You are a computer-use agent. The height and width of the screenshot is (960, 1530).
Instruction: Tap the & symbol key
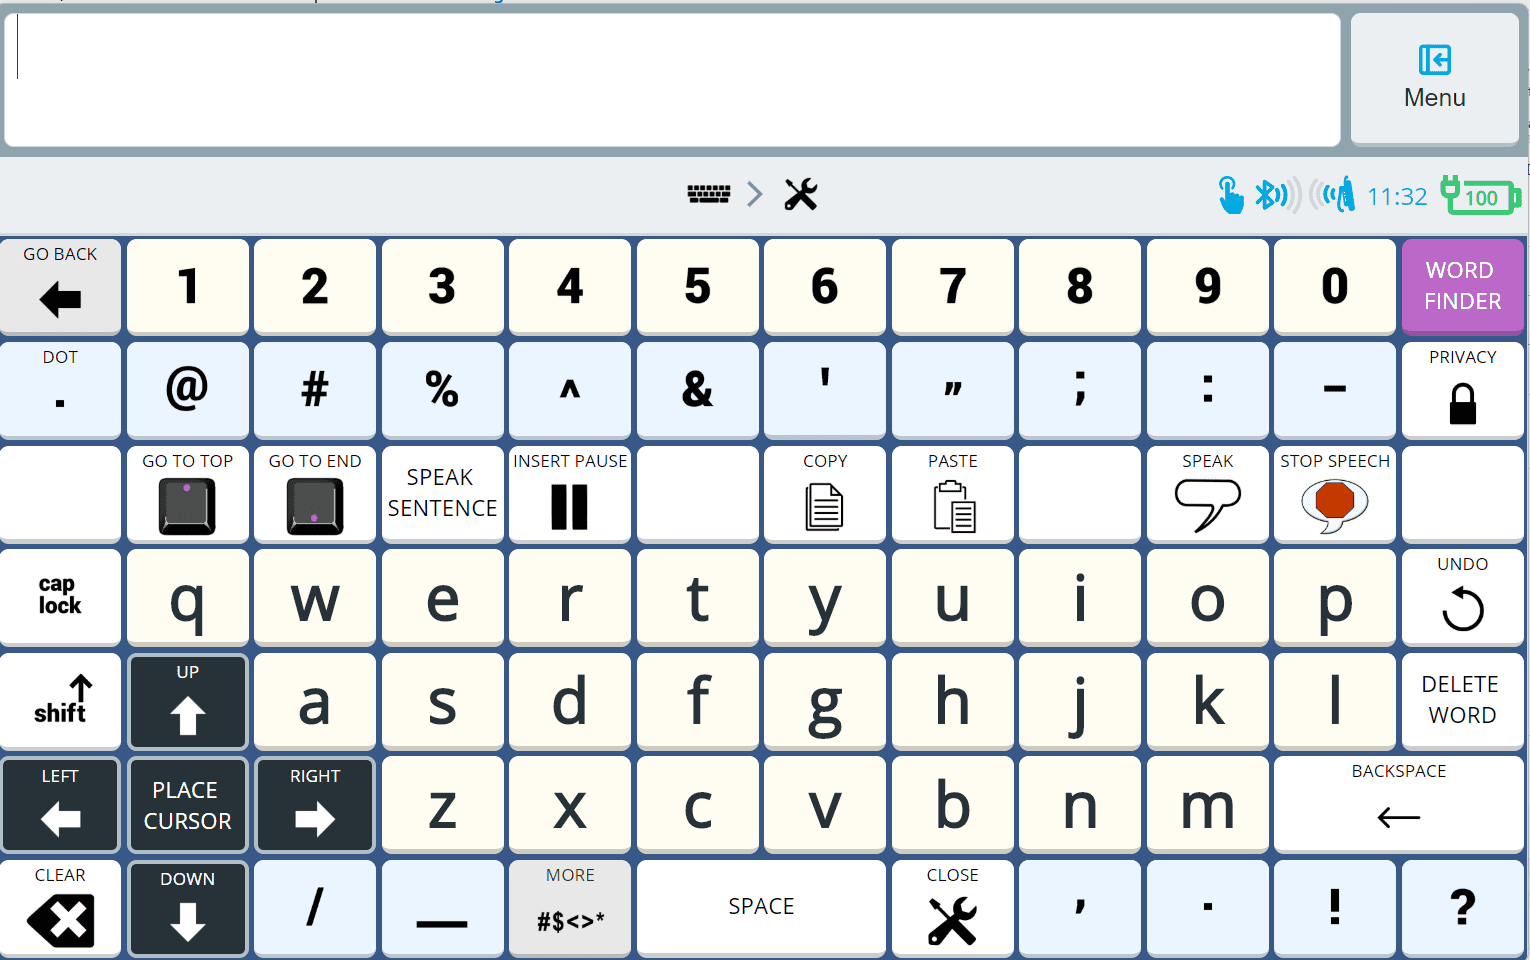[x=698, y=390]
